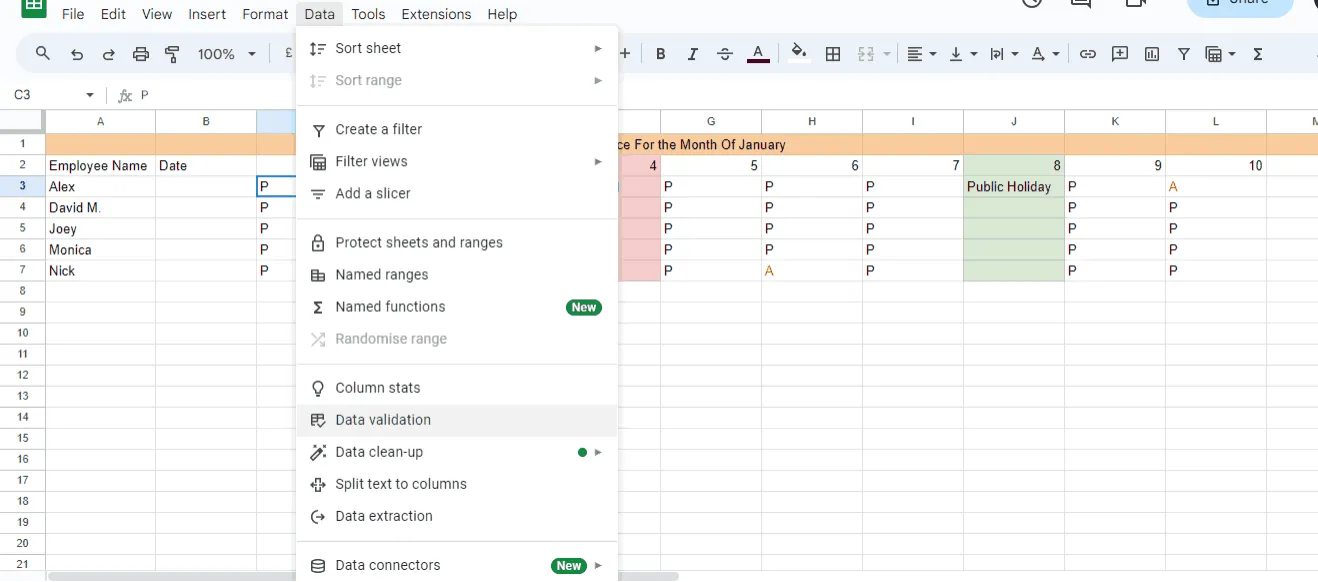Image resolution: width=1318 pixels, height=582 pixels.
Task: Redo the last undone action
Action: click(109, 54)
